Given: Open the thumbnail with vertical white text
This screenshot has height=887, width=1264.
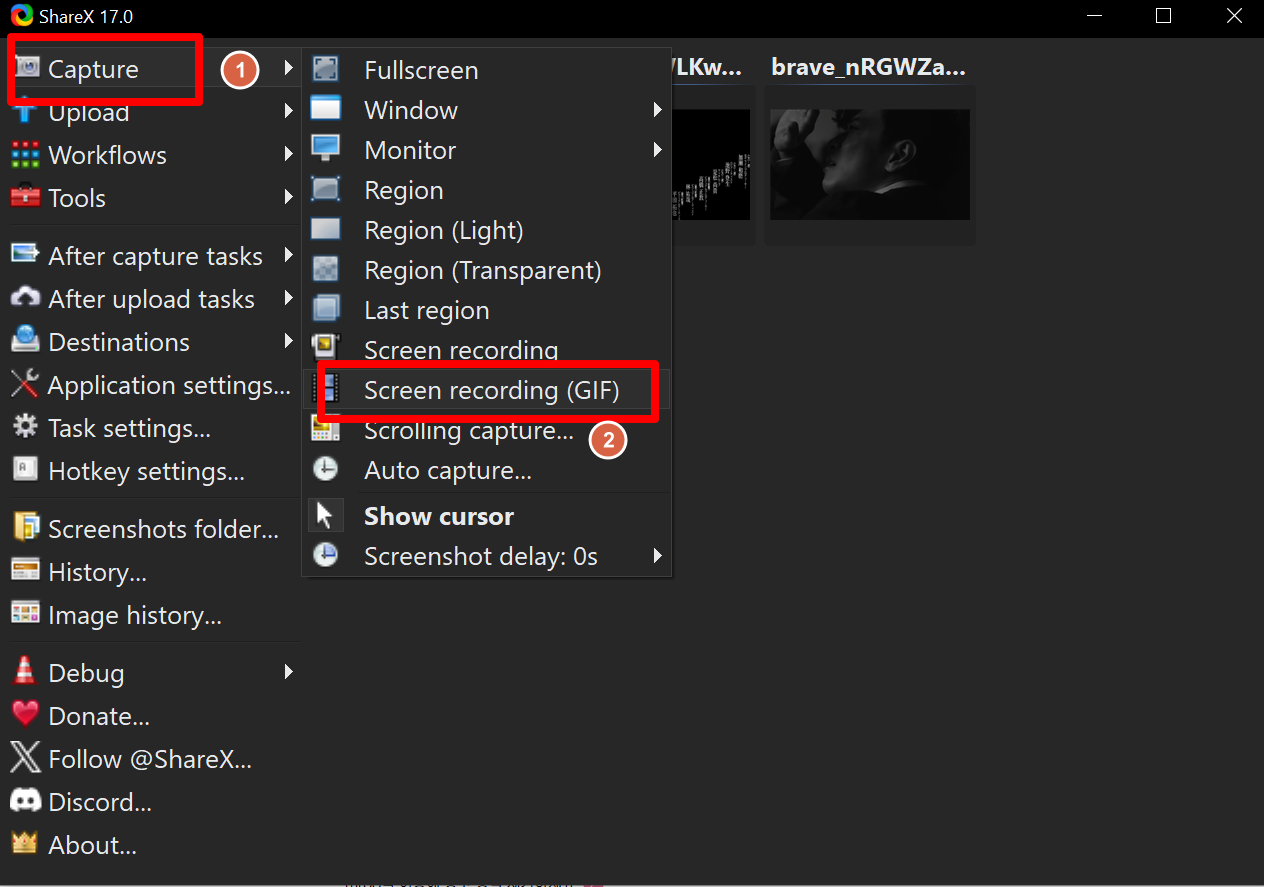Looking at the screenshot, I should tap(710, 165).
